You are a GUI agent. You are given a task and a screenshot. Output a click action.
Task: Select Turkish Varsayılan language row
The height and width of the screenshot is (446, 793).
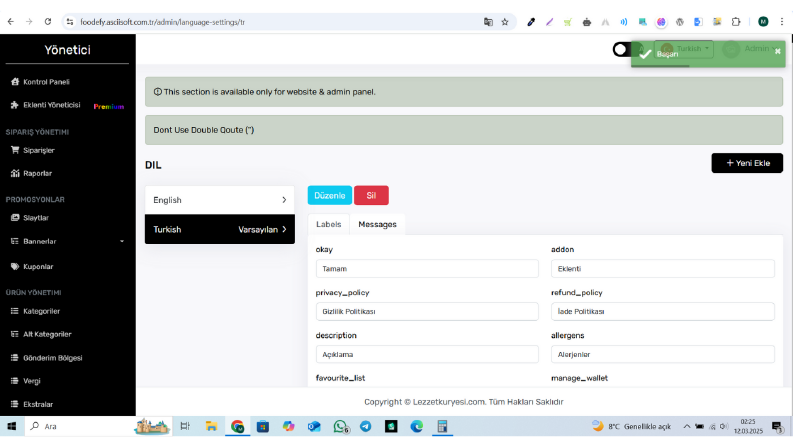click(219, 229)
